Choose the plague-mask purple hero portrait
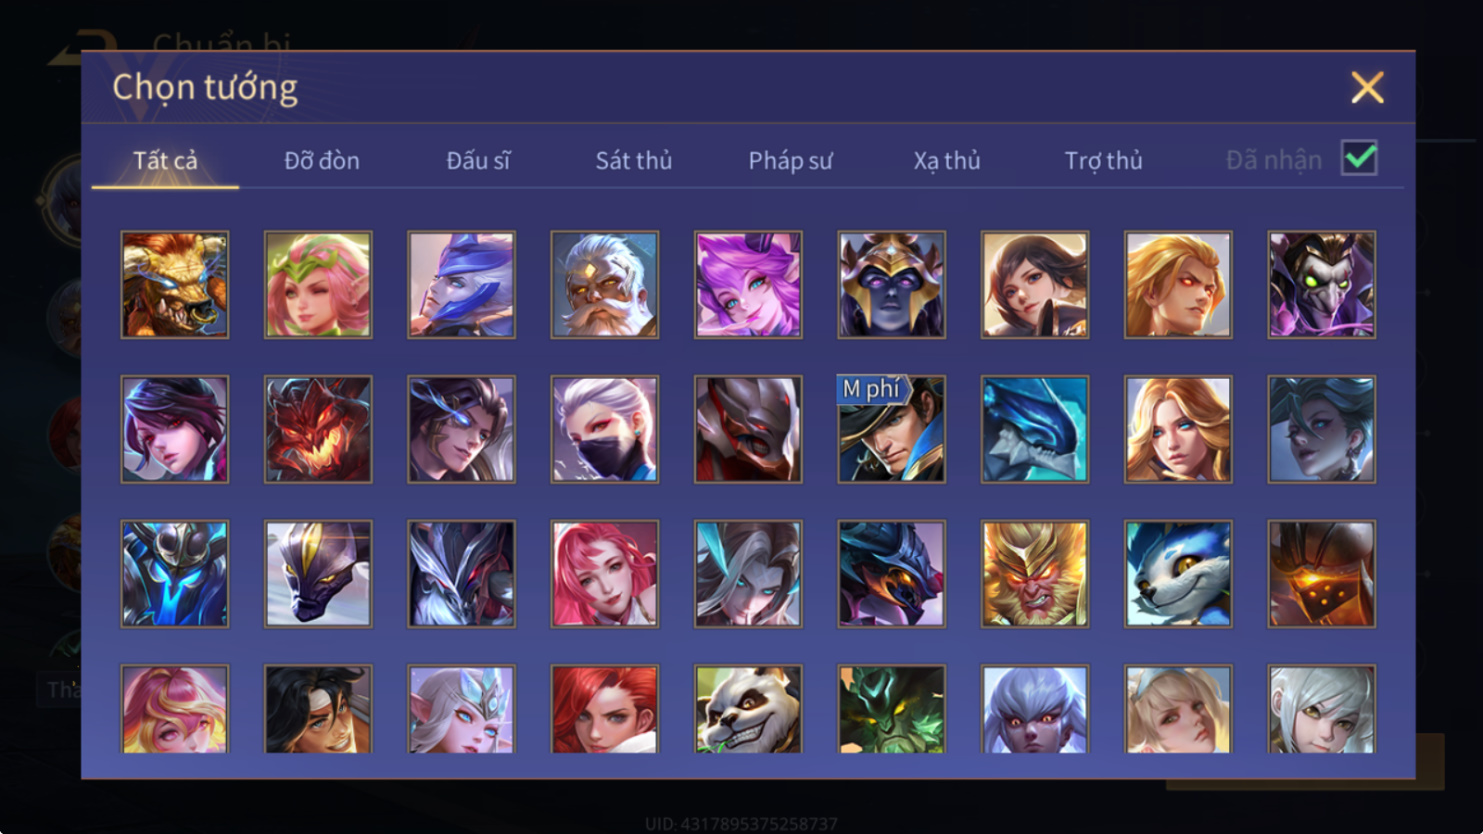The image size is (1483, 834). tap(1322, 285)
